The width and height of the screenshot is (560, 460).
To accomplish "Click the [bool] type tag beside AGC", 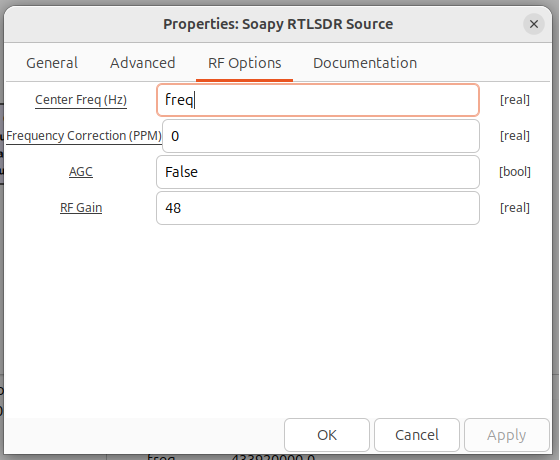I will point(515,172).
